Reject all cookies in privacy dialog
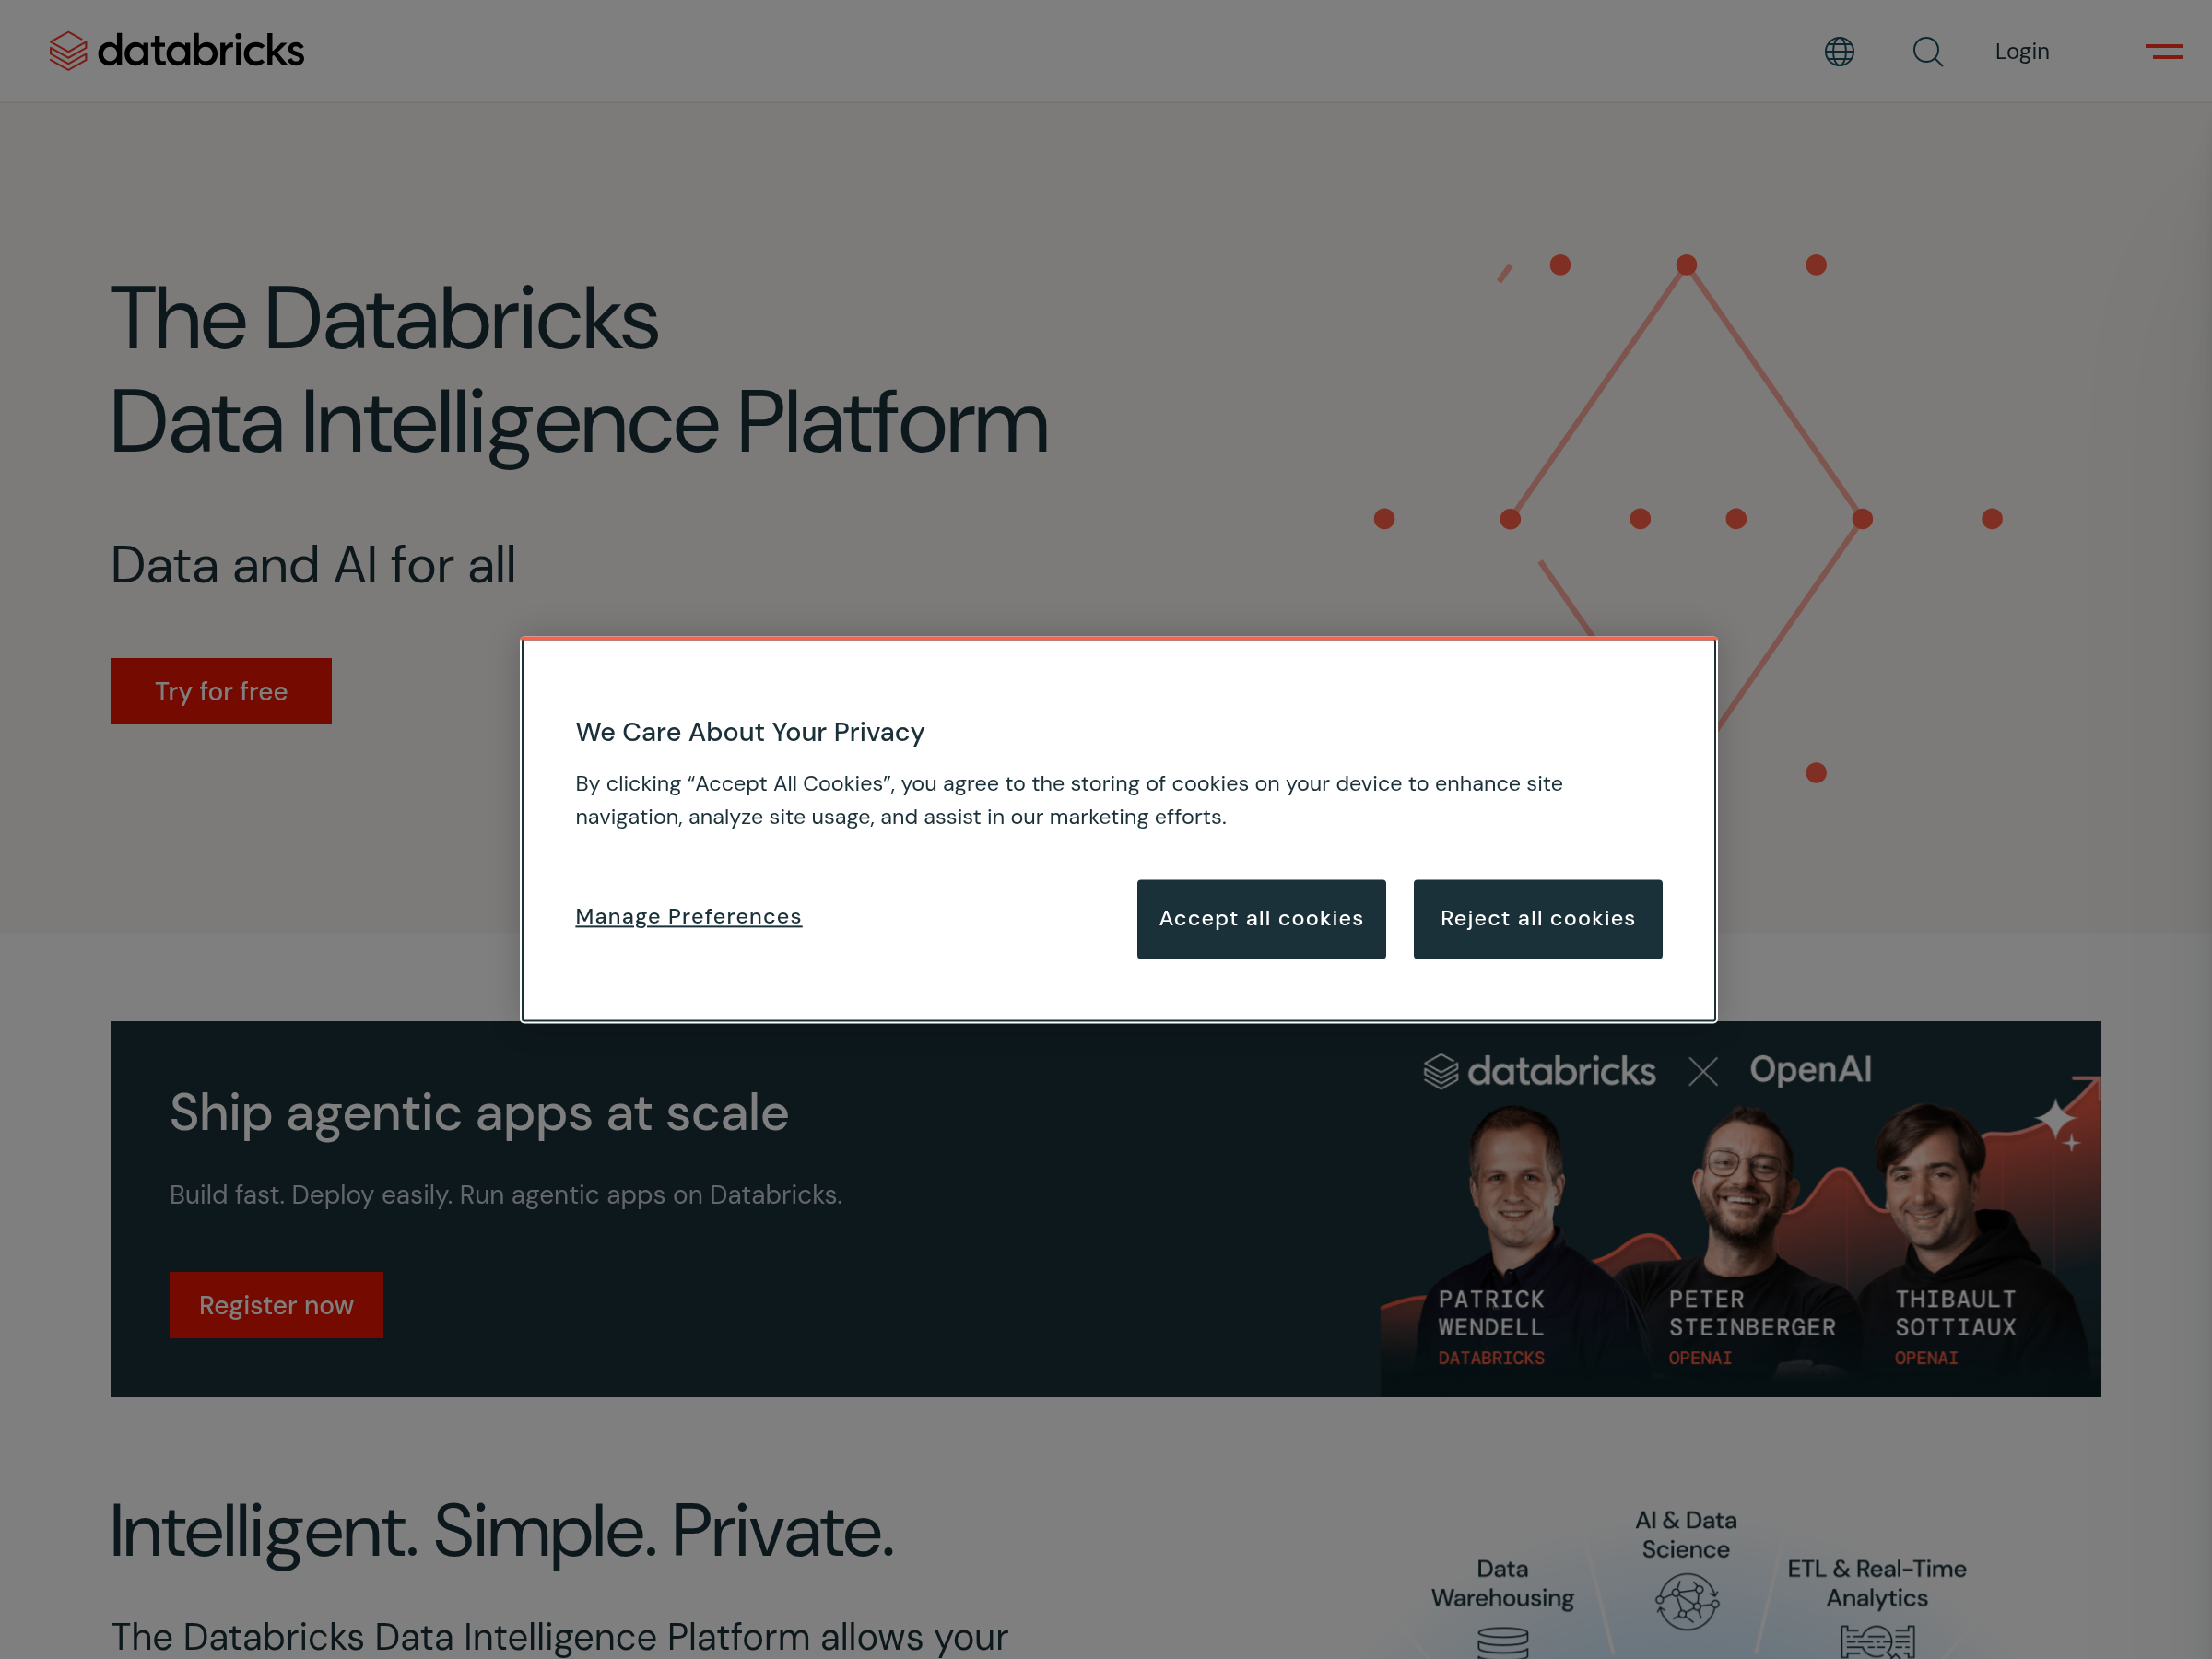Viewport: 2212px width, 1659px height. pos(1537,919)
